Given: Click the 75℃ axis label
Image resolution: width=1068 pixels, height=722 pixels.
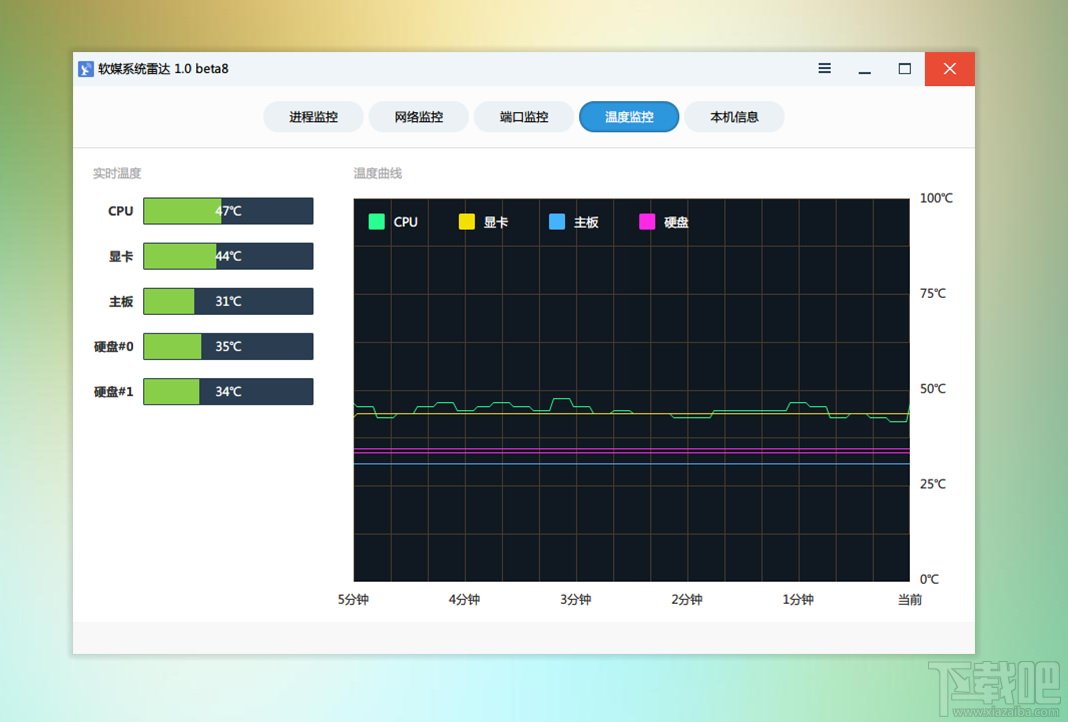Looking at the screenshot, I should tap(933, 294).
